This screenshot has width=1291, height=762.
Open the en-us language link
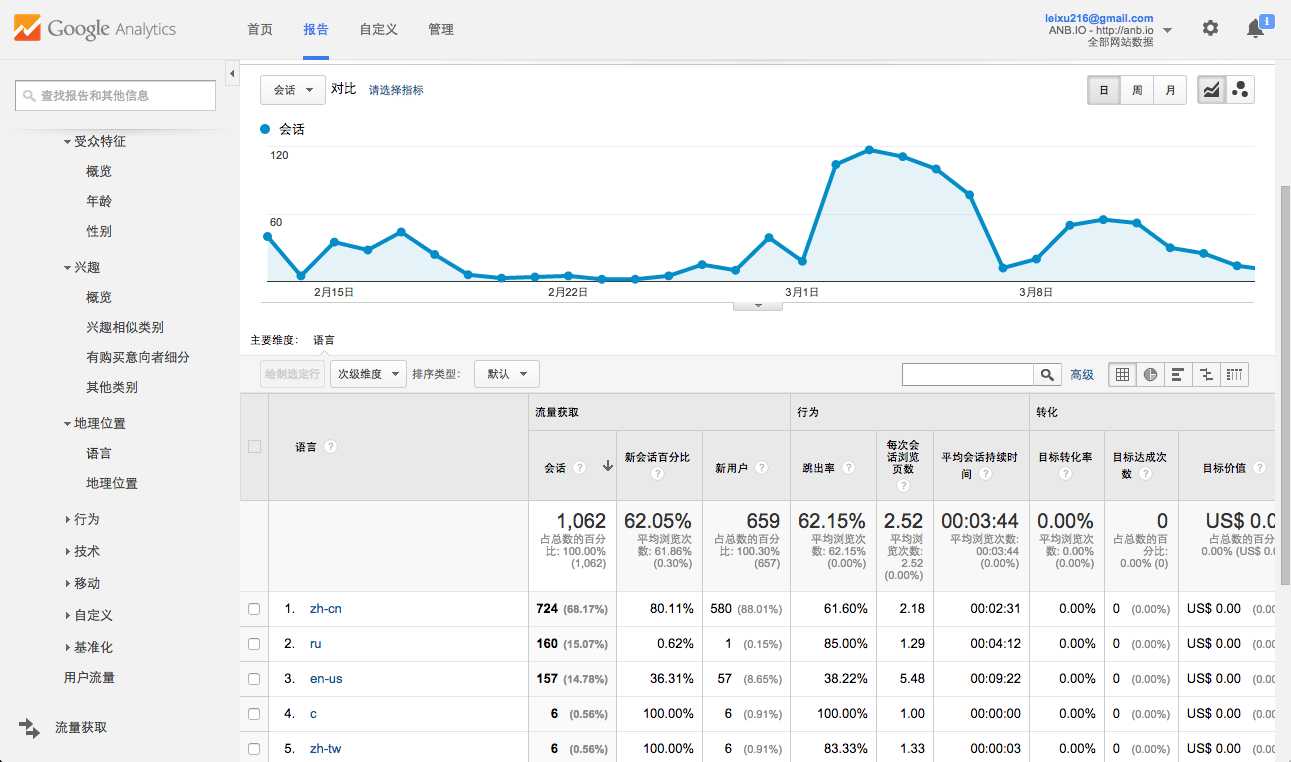tap(326, 679)
